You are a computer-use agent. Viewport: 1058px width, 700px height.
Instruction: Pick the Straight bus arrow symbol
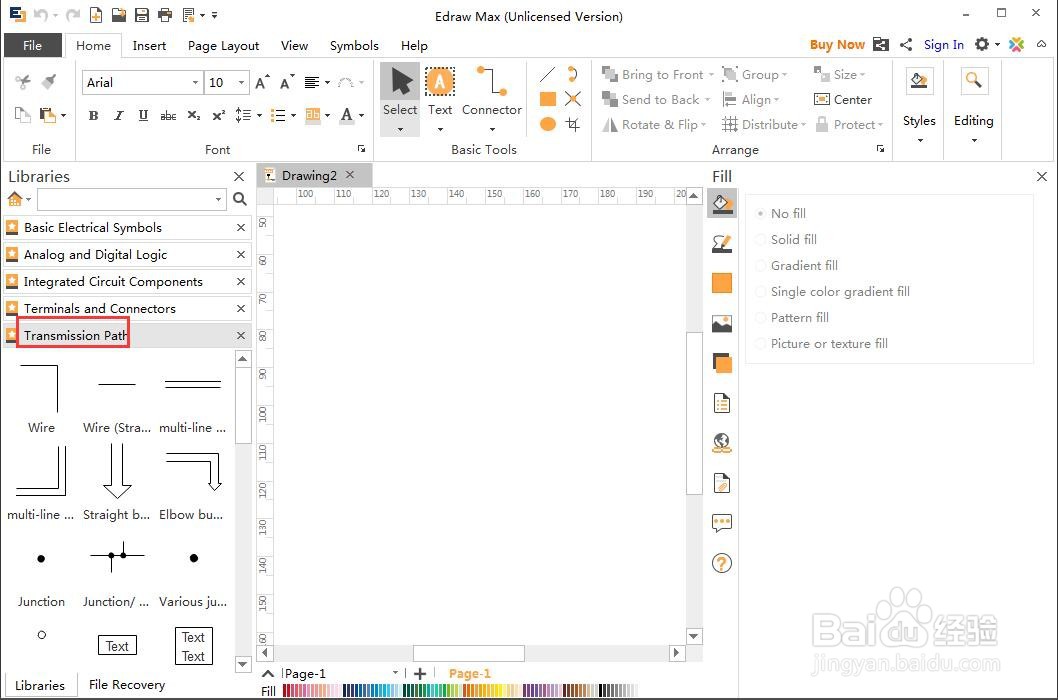click(x=117, y=483)
